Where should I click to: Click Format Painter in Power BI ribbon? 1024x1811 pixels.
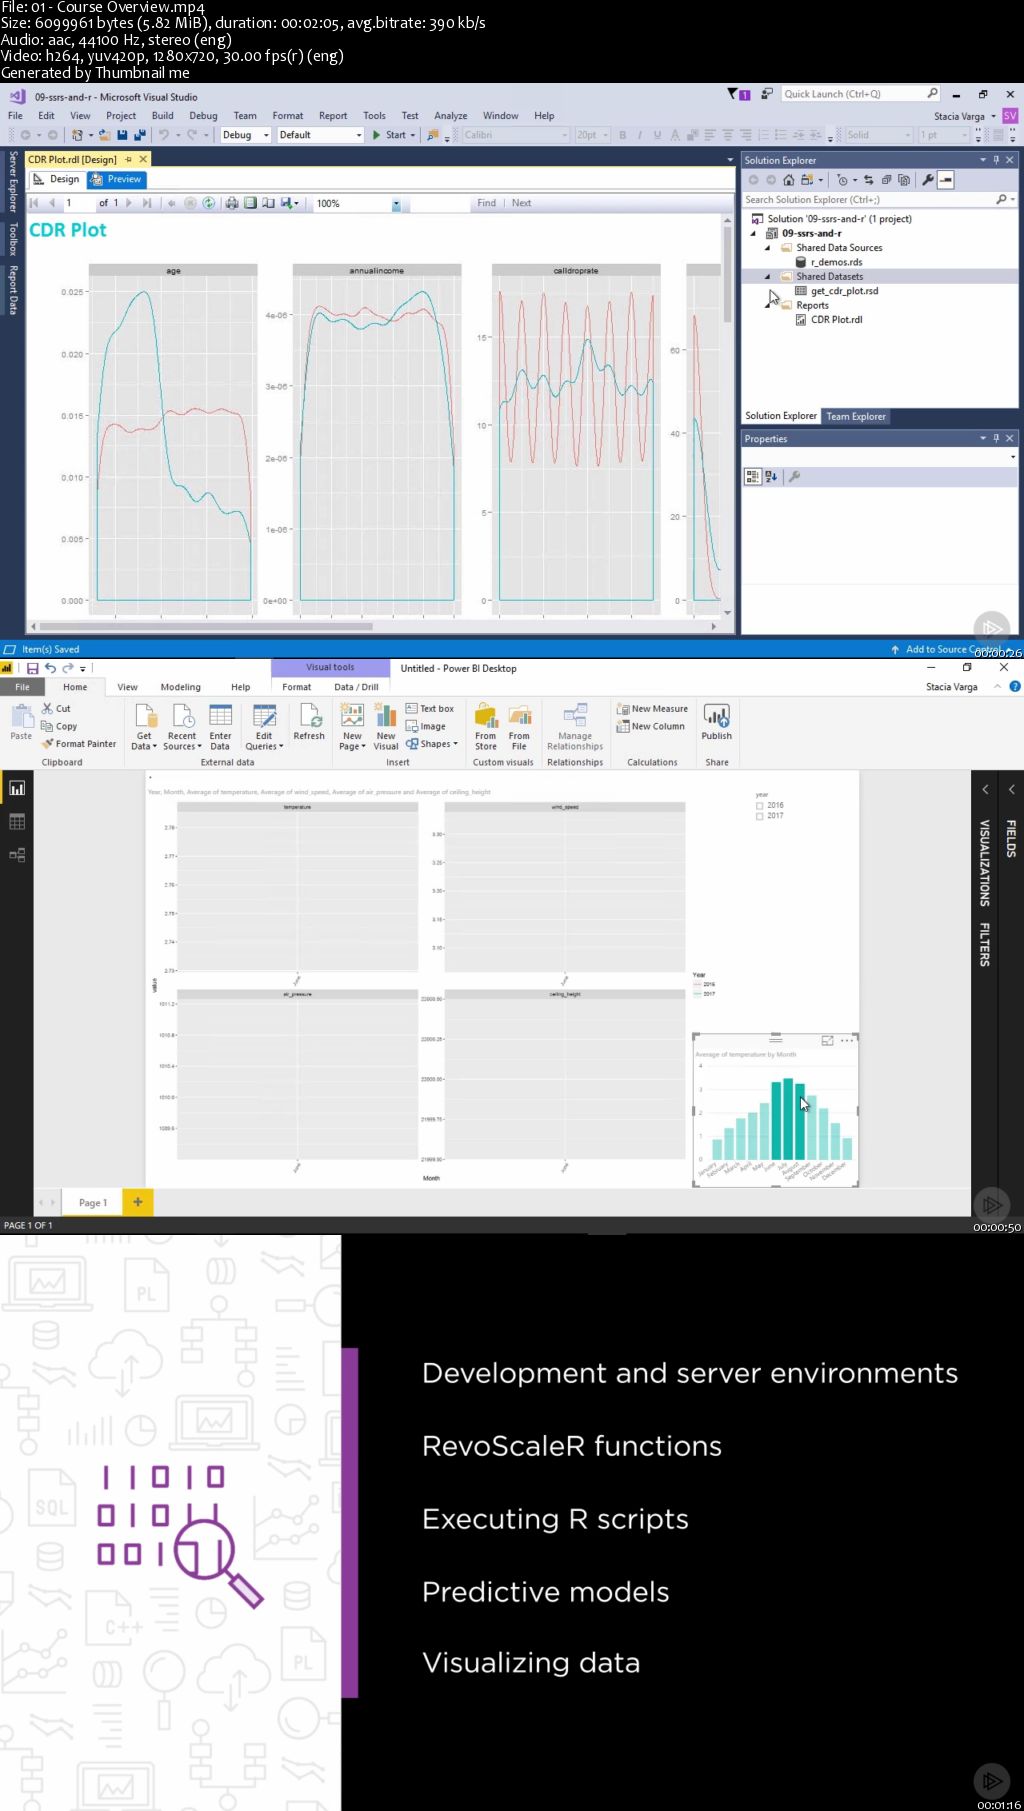tap(79, 744)
